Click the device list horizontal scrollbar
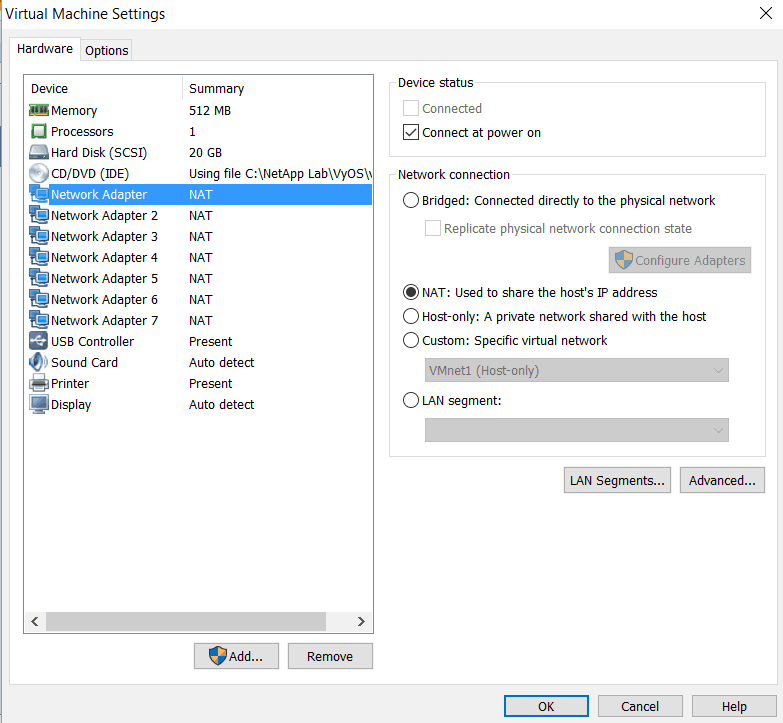The height and width of the screenshot is (723, 783). pos(185,621)
